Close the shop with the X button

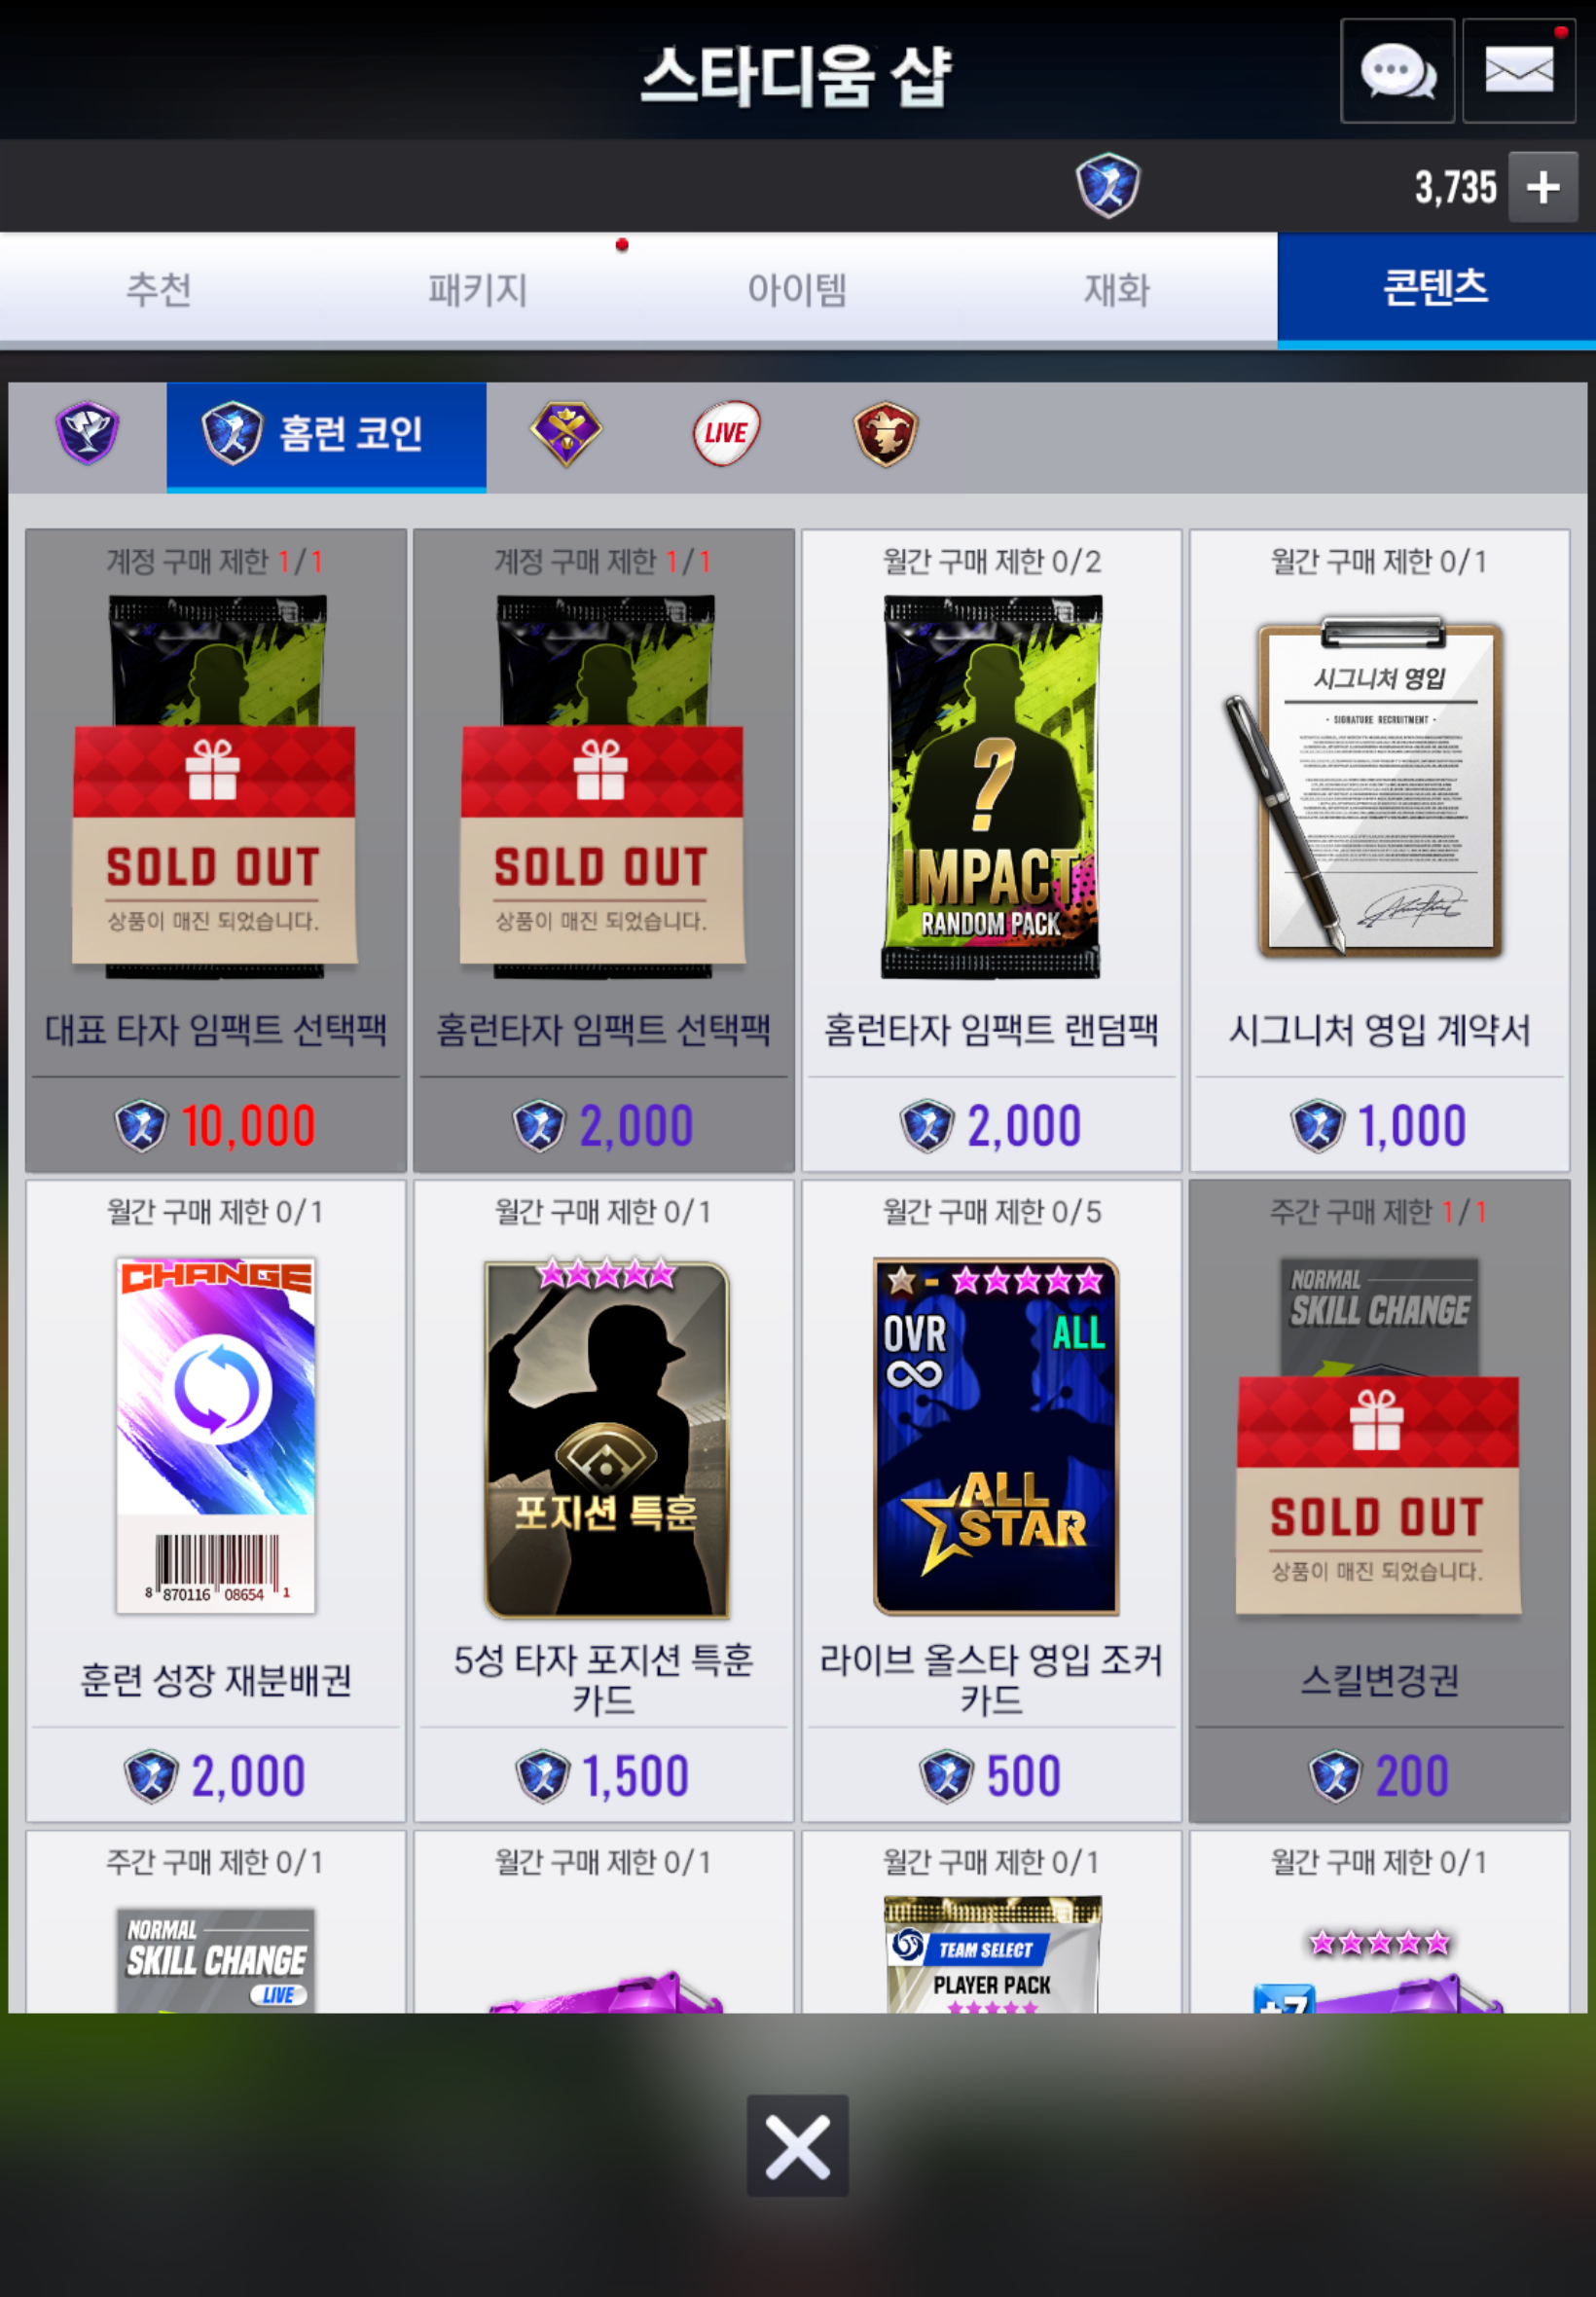pyautogui.click(x=797, y=2145)
